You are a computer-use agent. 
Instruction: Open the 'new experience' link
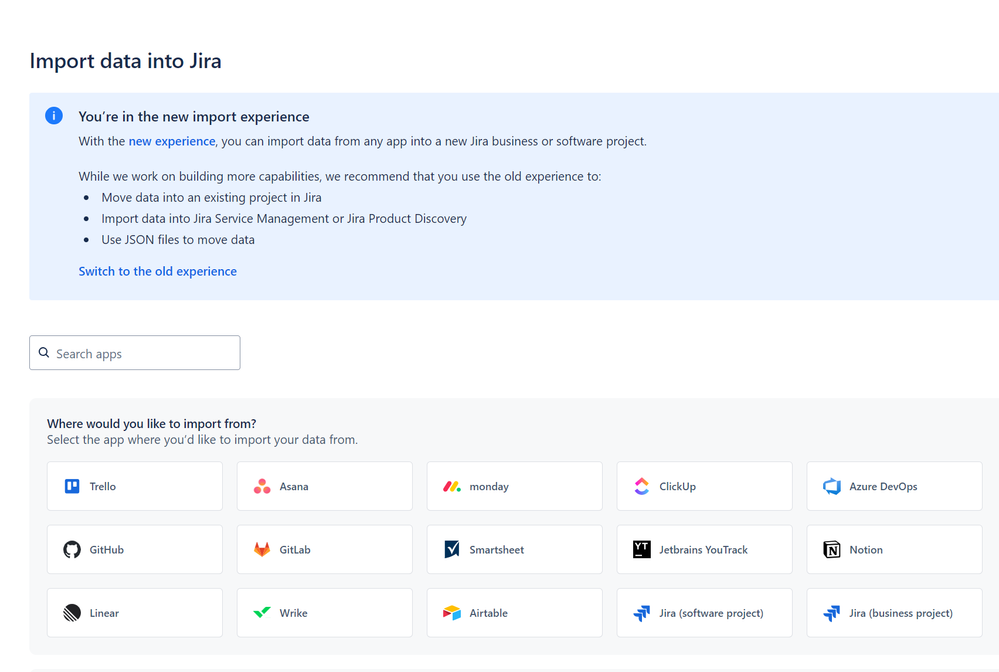(172, 141)
